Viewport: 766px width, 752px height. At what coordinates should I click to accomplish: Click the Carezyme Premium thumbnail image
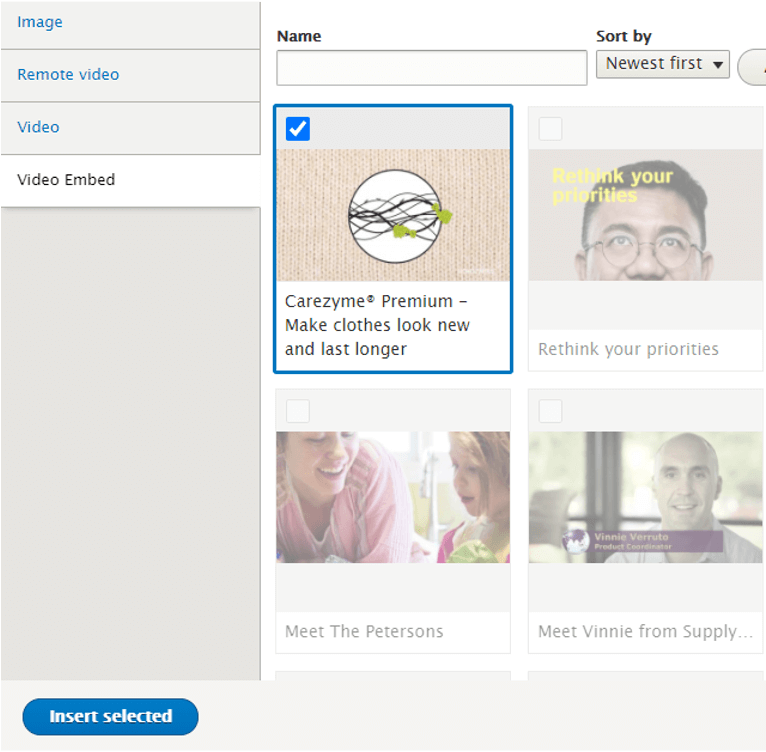393,215
